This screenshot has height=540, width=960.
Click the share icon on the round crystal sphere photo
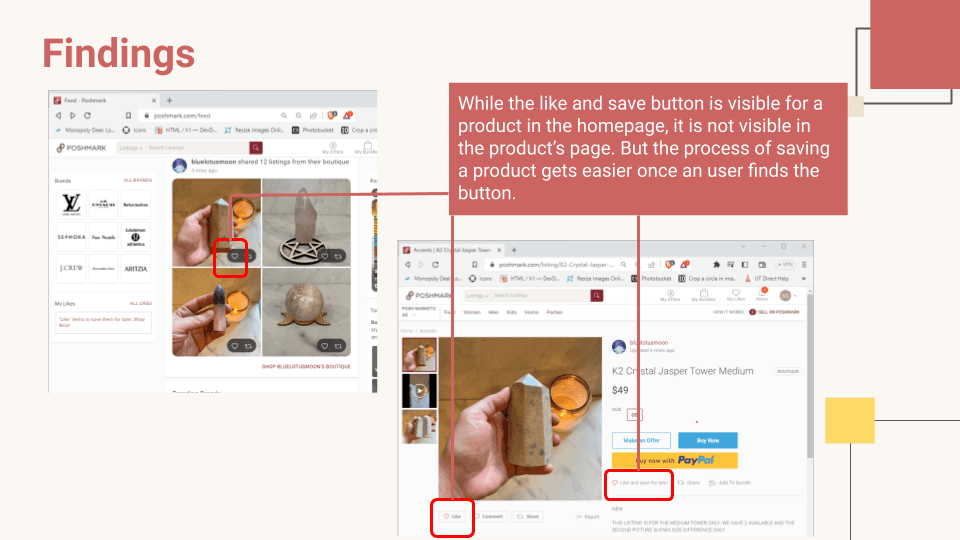(338, 346)
